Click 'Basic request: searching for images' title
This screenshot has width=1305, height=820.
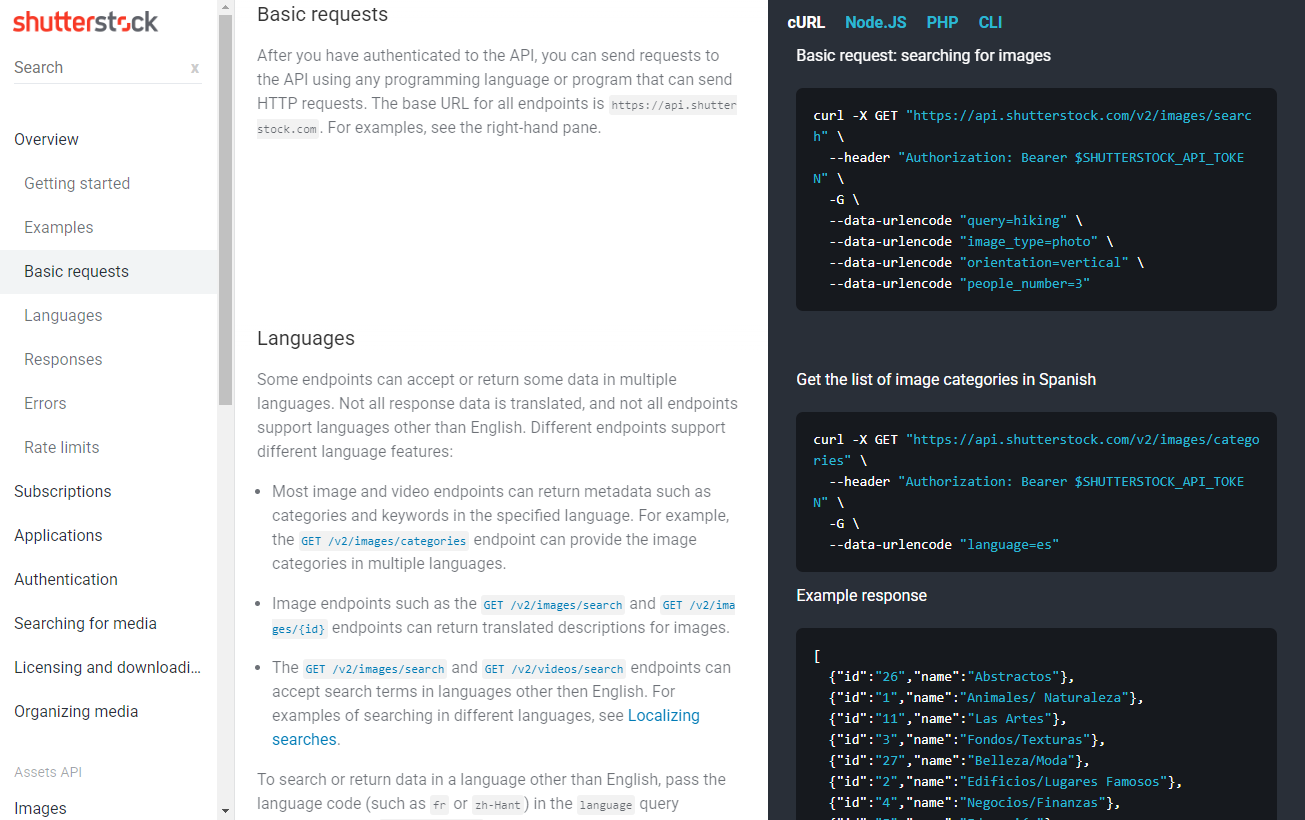[x=923, y=55]
